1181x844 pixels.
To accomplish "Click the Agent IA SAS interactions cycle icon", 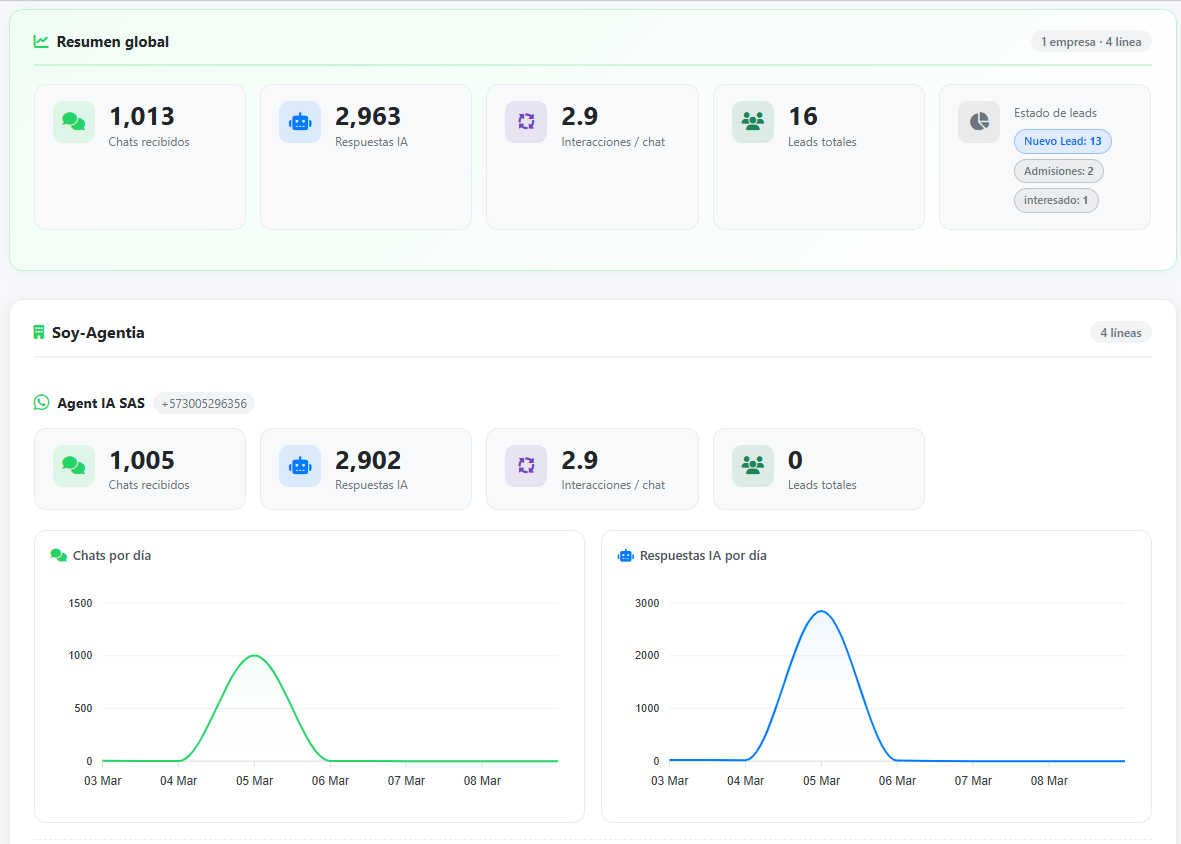I will coord(526,465).
